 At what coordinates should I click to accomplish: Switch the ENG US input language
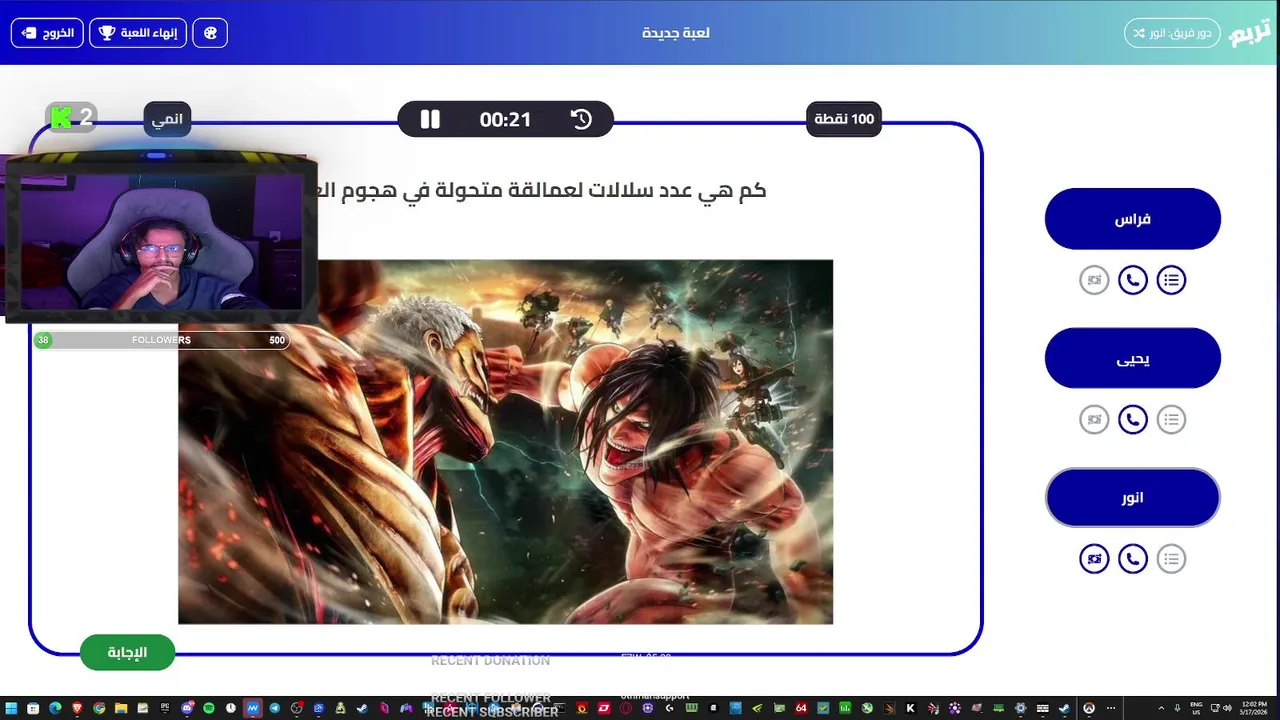pyautogui.click(x=1195, y=708)
